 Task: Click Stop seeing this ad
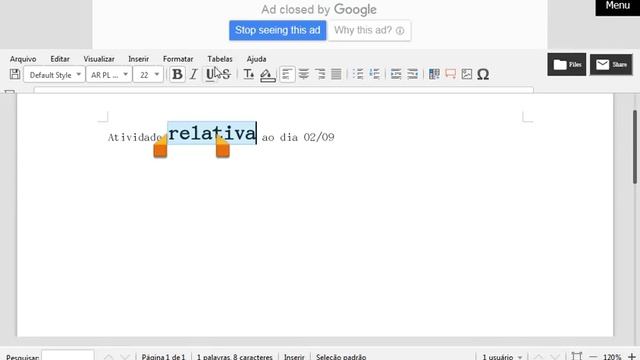[x=278, y=30]
